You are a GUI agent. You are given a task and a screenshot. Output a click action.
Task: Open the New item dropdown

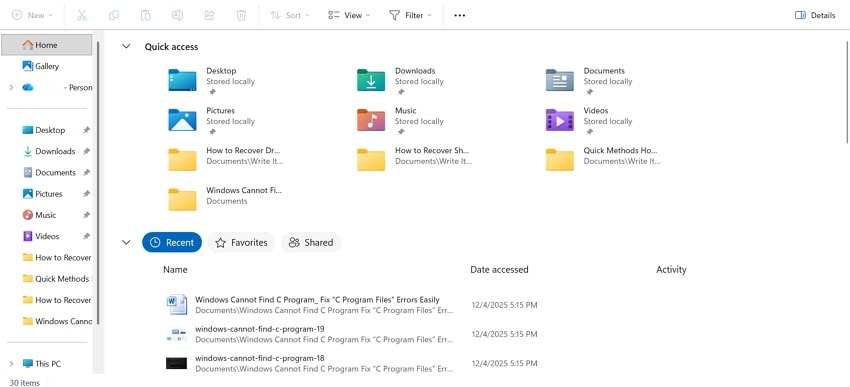(x=33, y=15)
